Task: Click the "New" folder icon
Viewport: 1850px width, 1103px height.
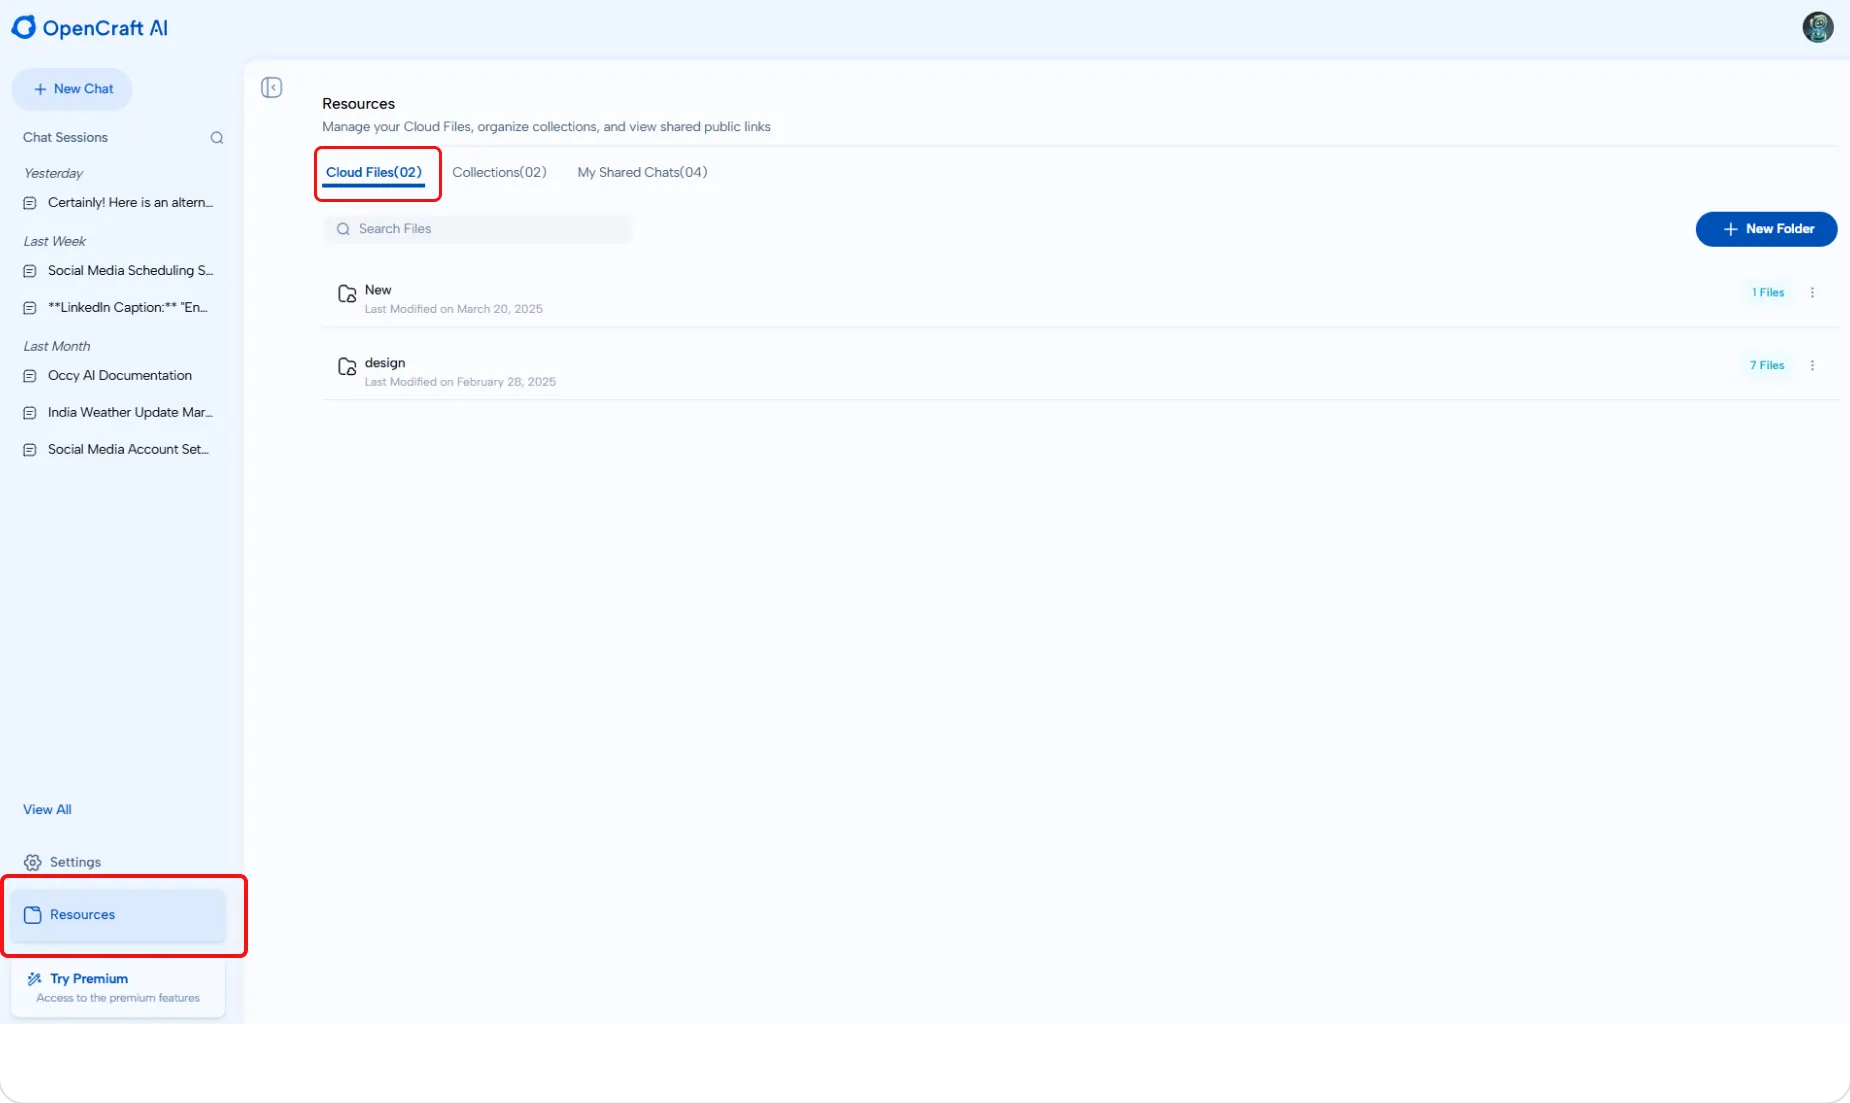Action: point(347,294)
